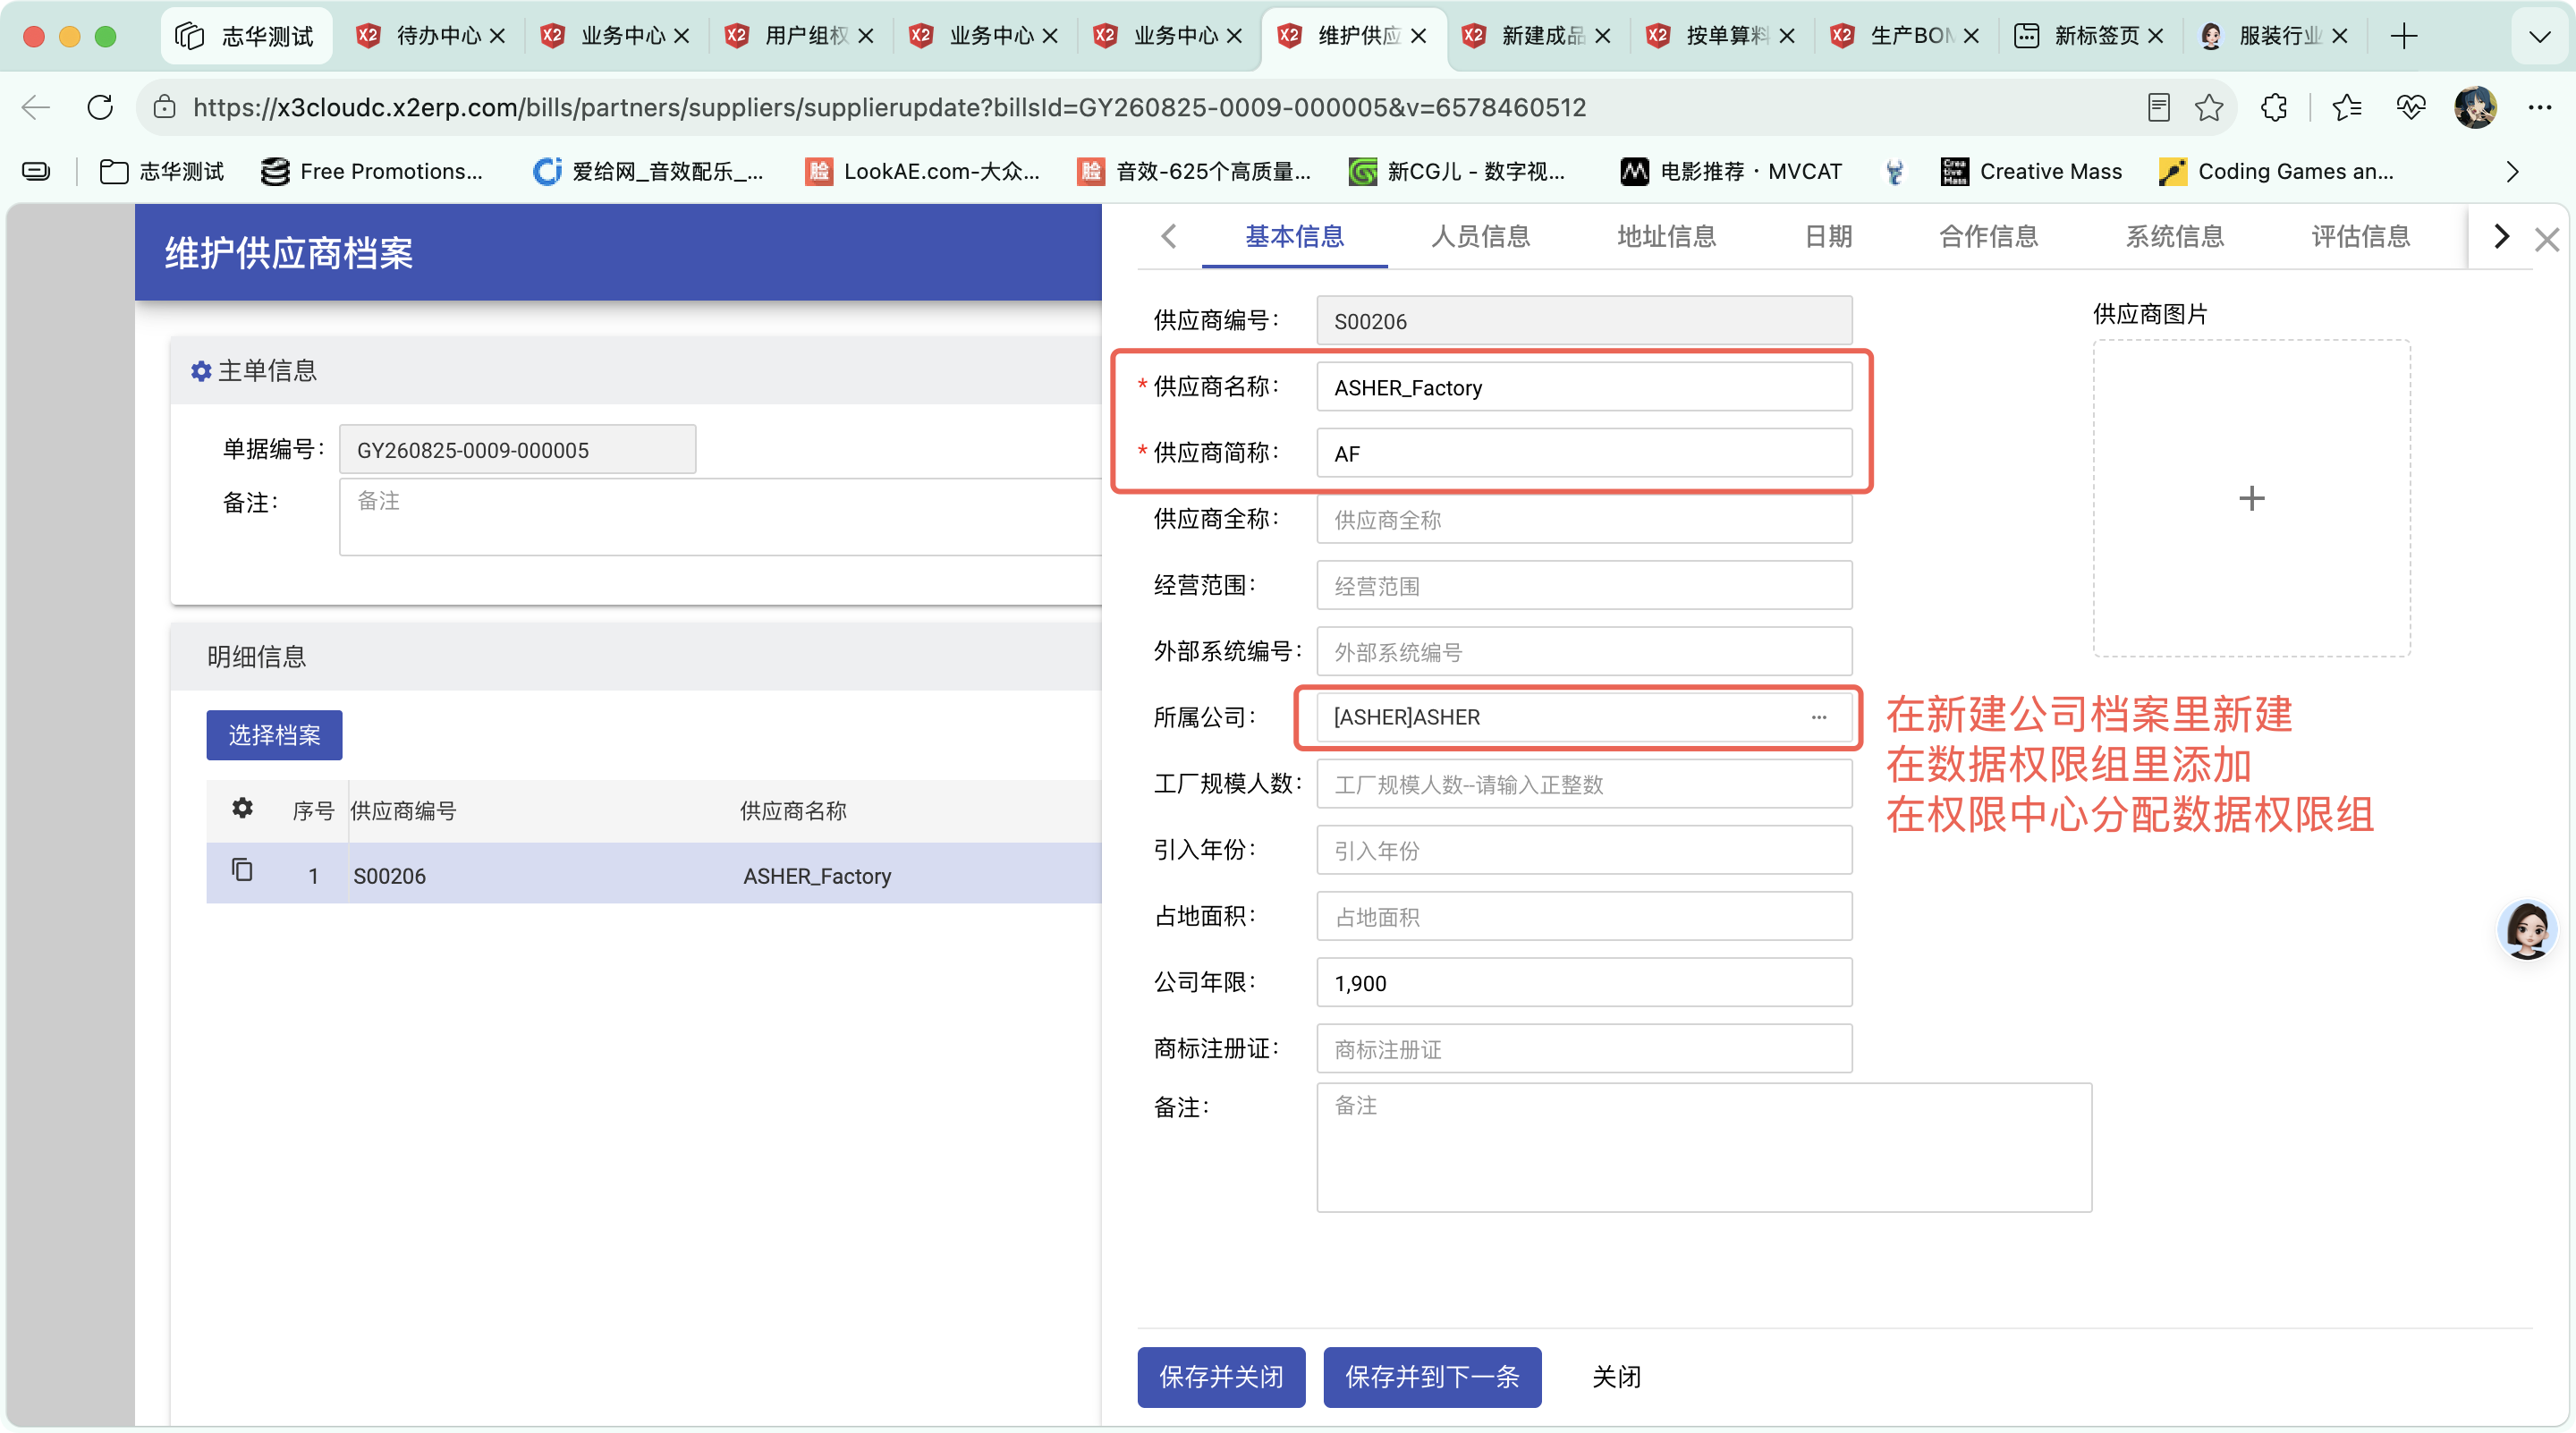Show more bookmarks with the chevron
2576x1433 pixels.
(x=2512, y=172)
